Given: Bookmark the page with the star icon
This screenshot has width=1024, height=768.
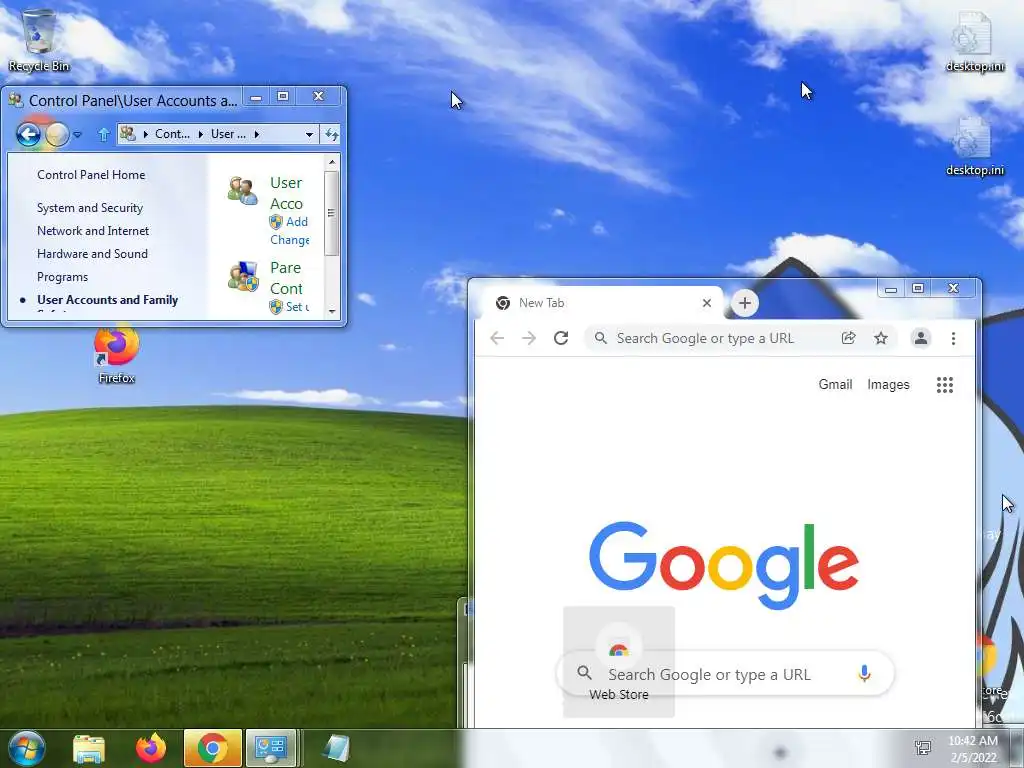Looking at the screenshot, I should (881, 338).
